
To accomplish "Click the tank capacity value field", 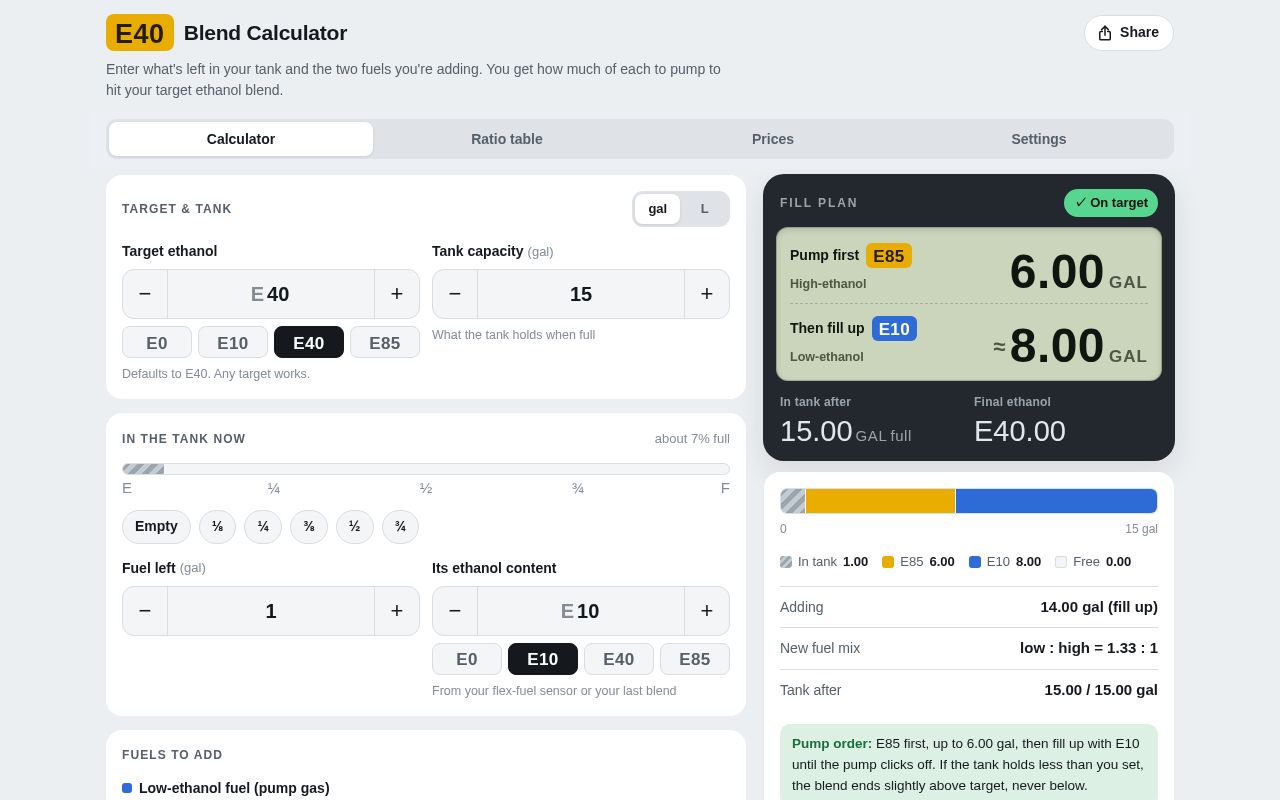I will pyautogui.click(x=581, y=294).
